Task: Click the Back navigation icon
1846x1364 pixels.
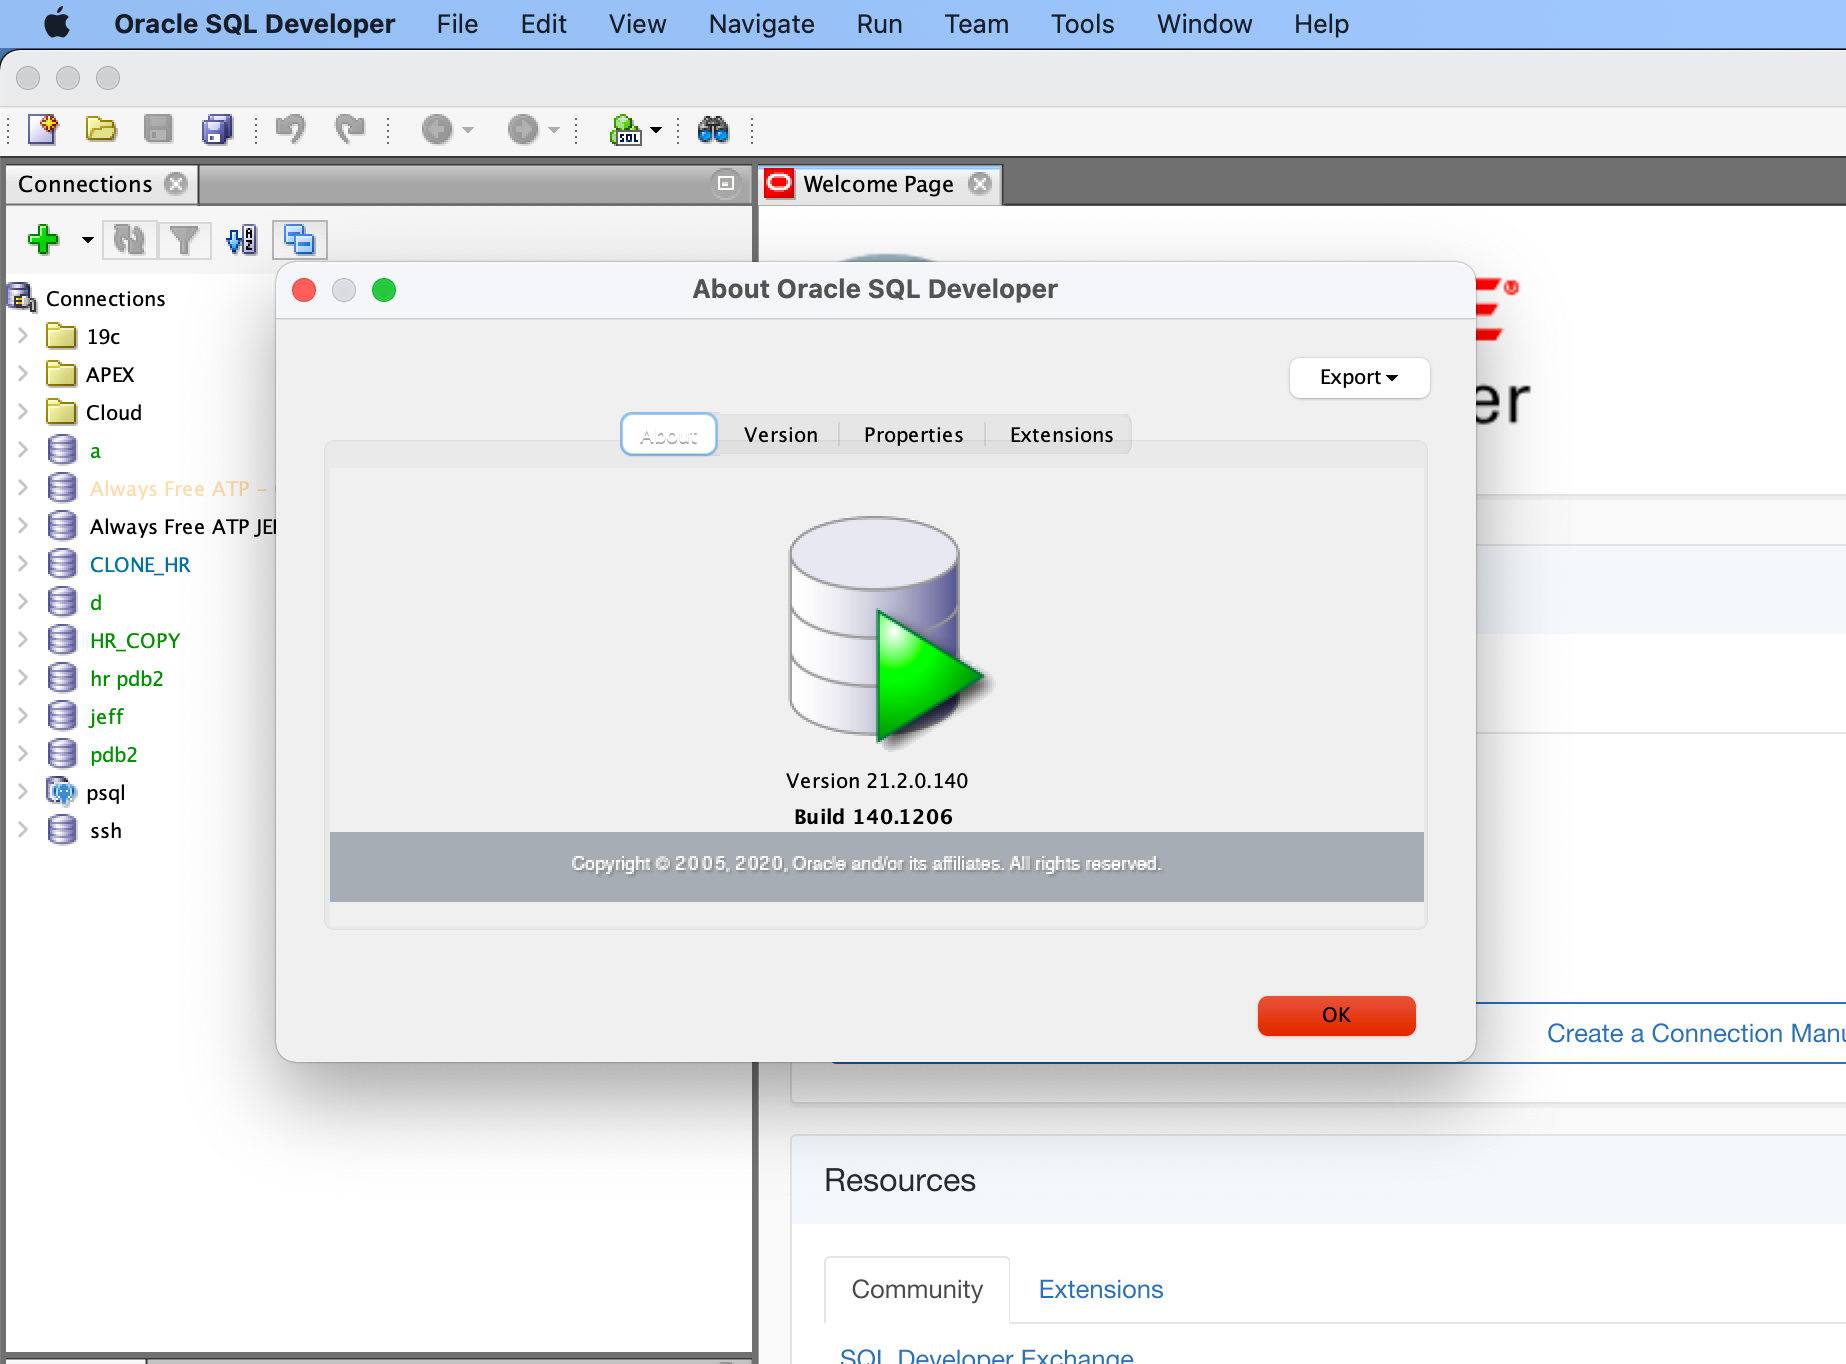Action: click(437, 129)
